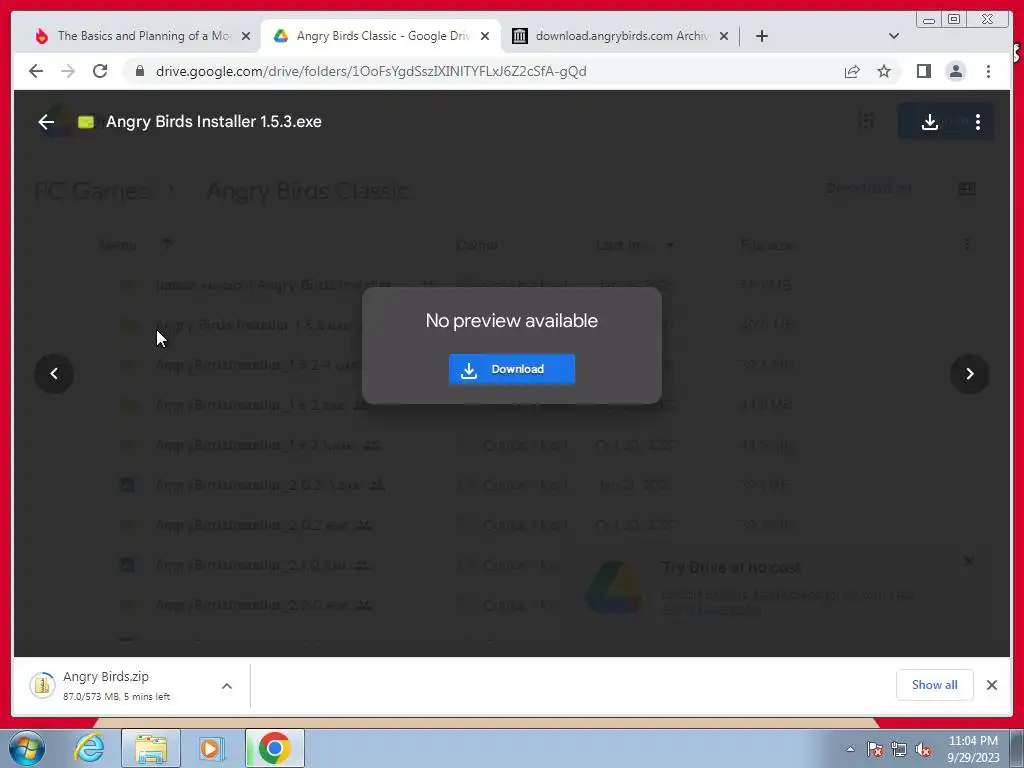Open Windows Explorer from taskbar
This screenshot has height=768, width=1024.
click(151, 748)
